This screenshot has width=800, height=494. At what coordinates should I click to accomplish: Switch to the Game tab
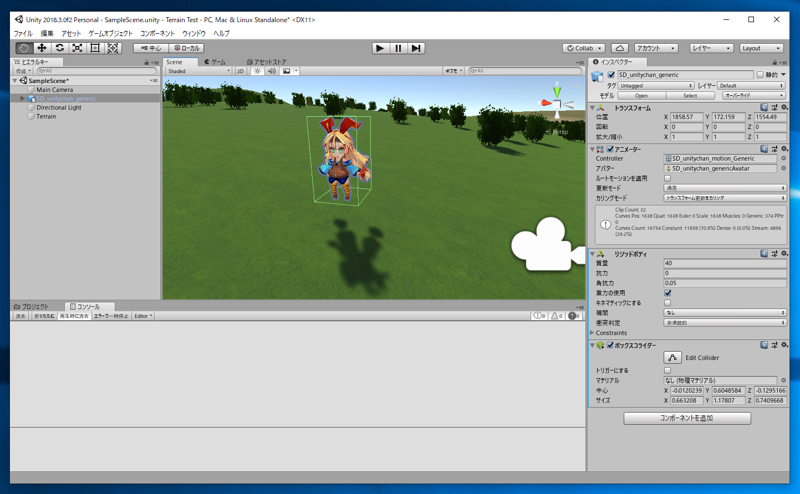(215, 62)
